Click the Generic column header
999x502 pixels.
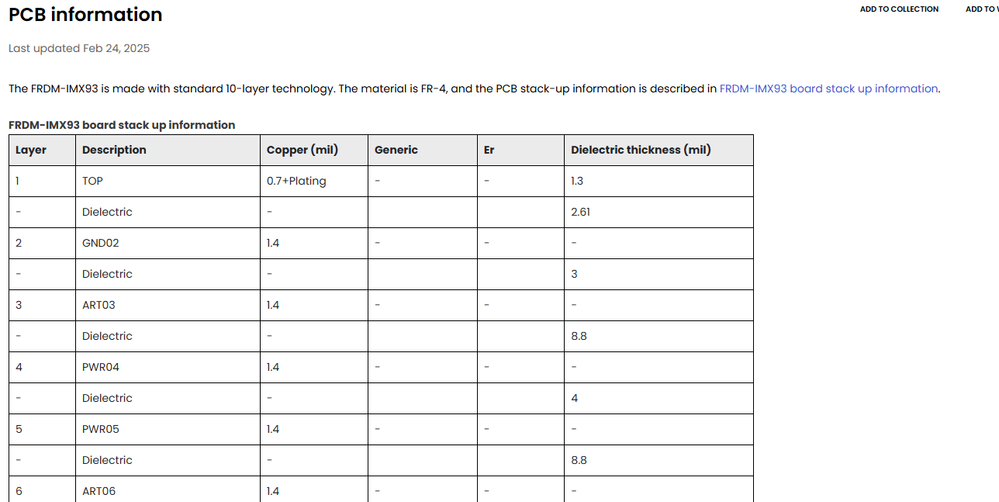point(422,150)
